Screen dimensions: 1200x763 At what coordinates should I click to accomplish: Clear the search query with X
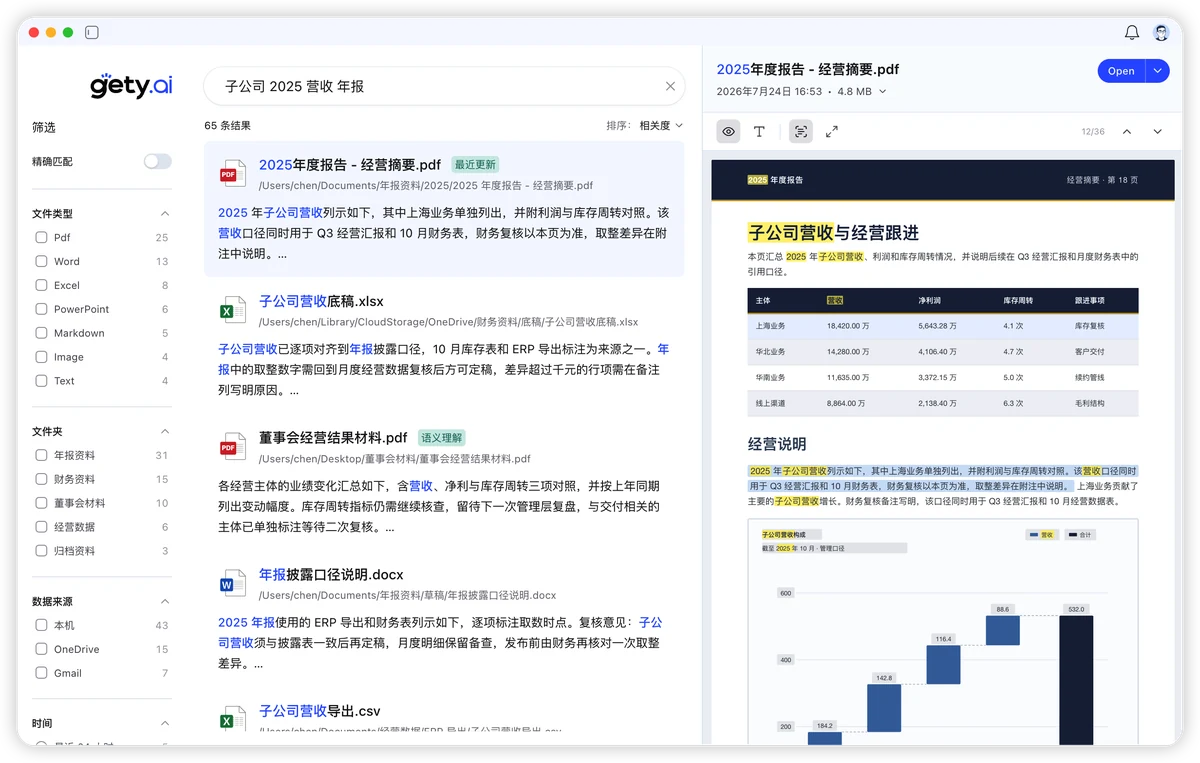coord(670,86)
